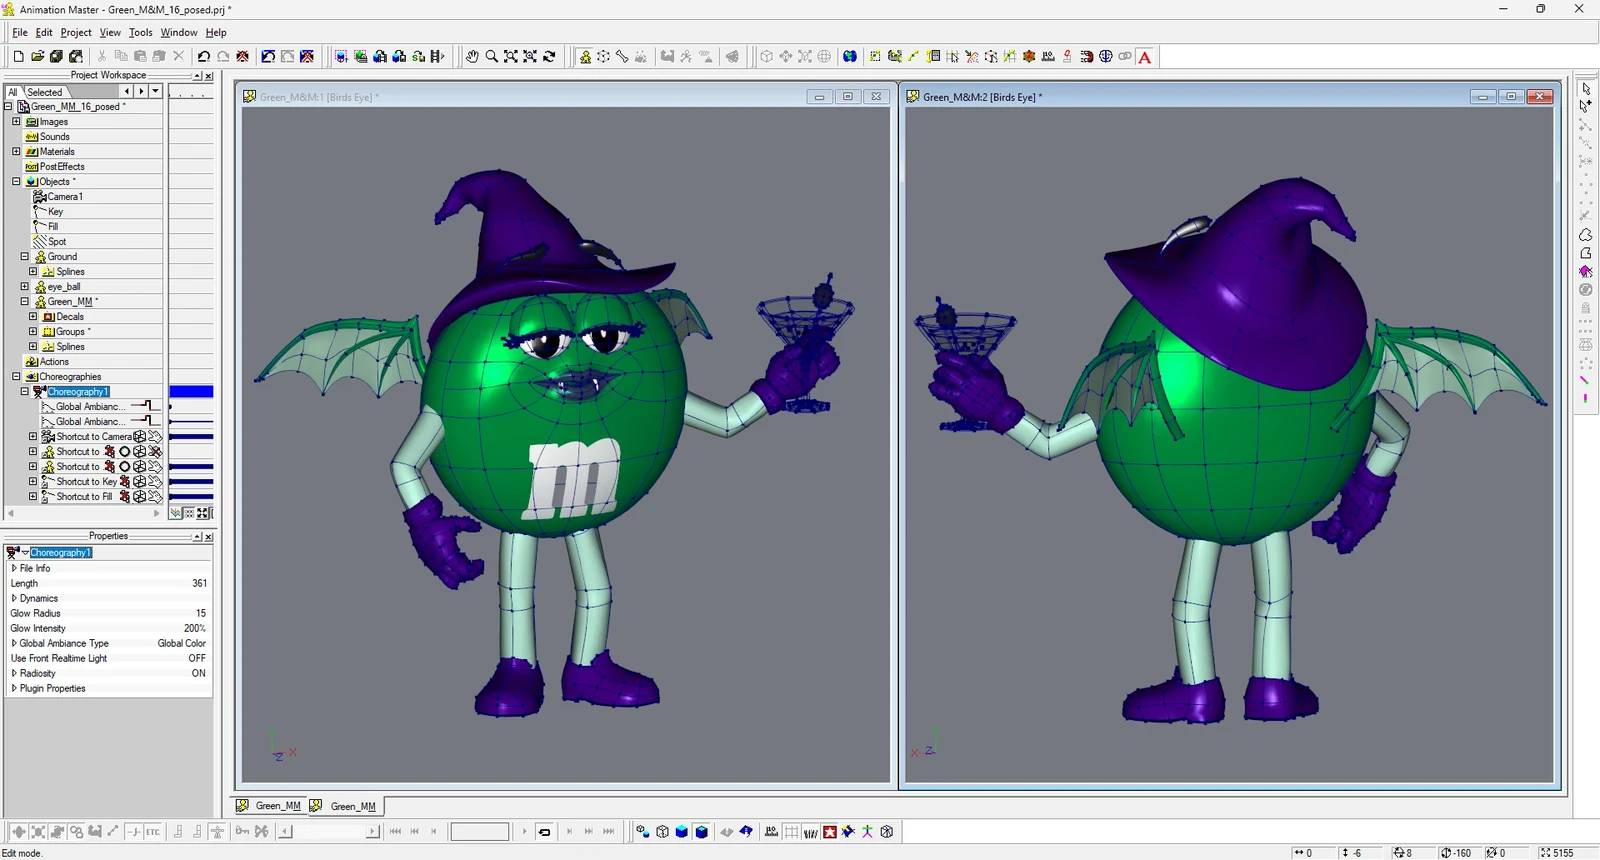Viewport: 1600px width, 860px height.
Task: Click the Selected filter button
Action: click(45, 92)
